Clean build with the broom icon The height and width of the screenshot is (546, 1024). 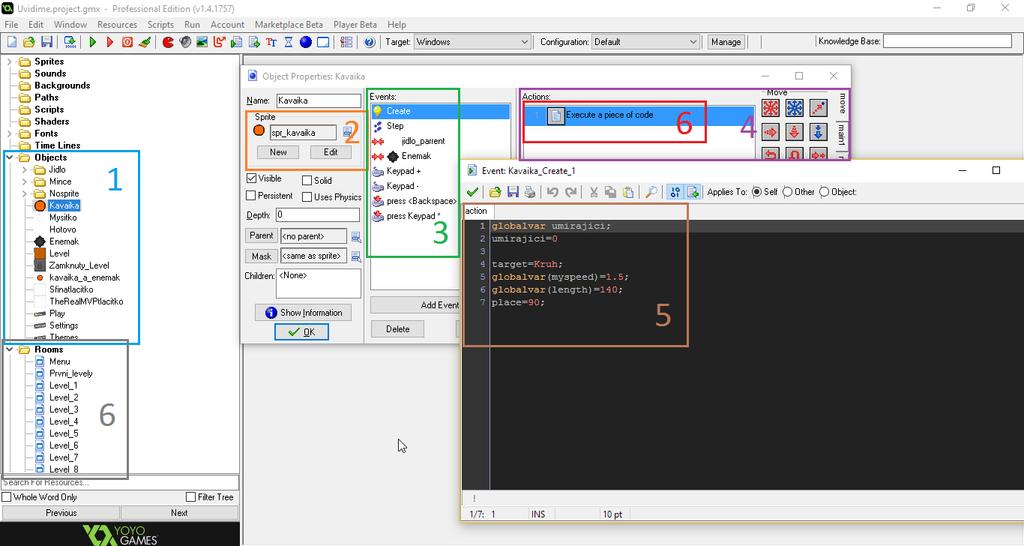click(145, 42)
